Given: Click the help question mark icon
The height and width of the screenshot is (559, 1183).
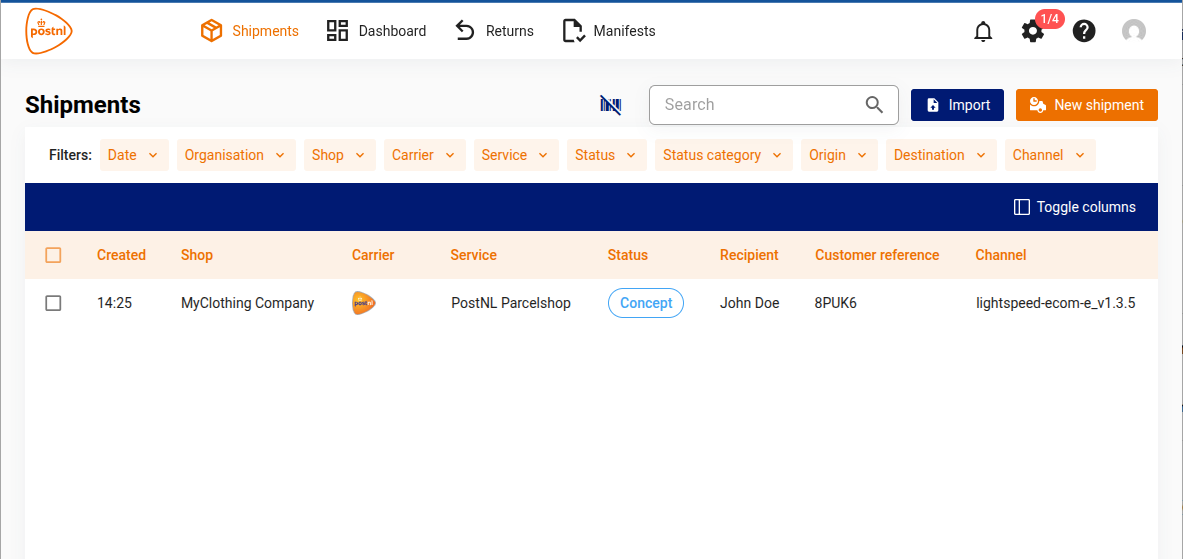Looking at the screenshot, I should pos(1084,32).
